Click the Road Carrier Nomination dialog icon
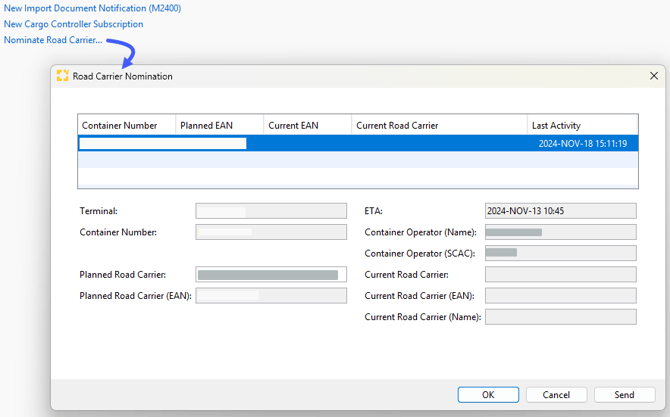This screenshot has width=670, height=417. point(62,76)
